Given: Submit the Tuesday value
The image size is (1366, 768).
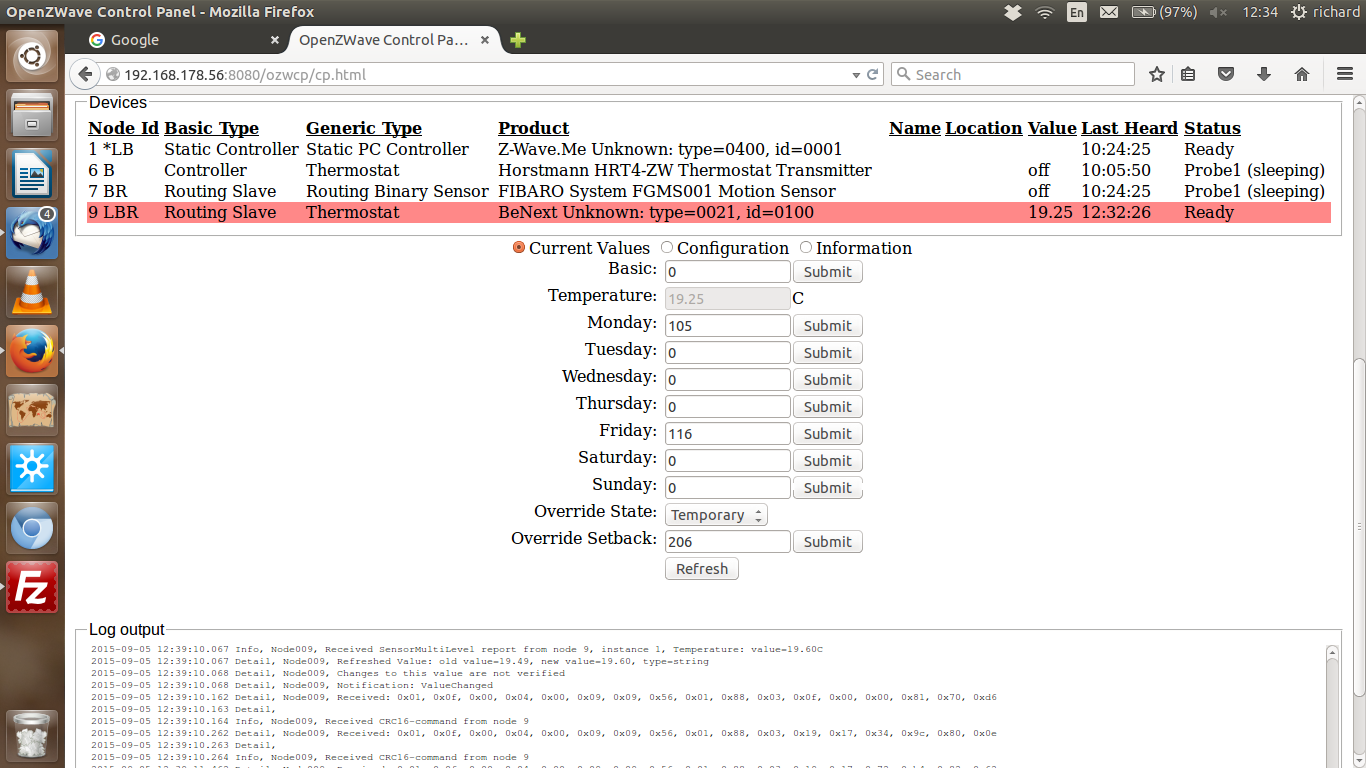Looking at the screenshot, I should click(827, 353).
